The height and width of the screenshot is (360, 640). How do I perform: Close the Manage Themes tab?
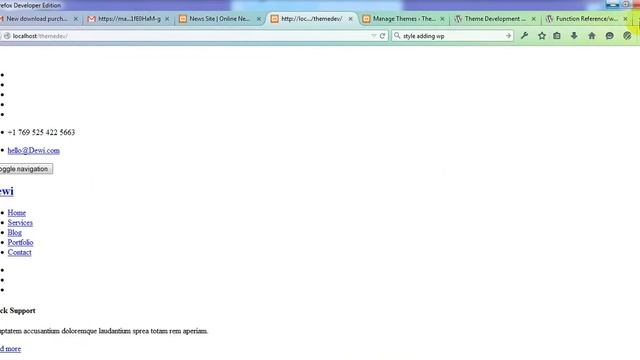[x=442, y=19]
